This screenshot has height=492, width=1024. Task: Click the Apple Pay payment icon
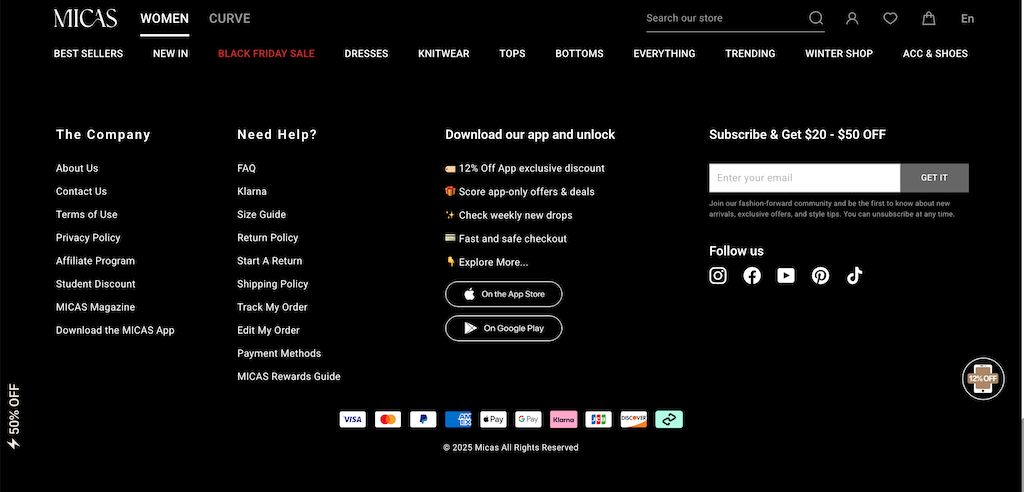point(493,419)
